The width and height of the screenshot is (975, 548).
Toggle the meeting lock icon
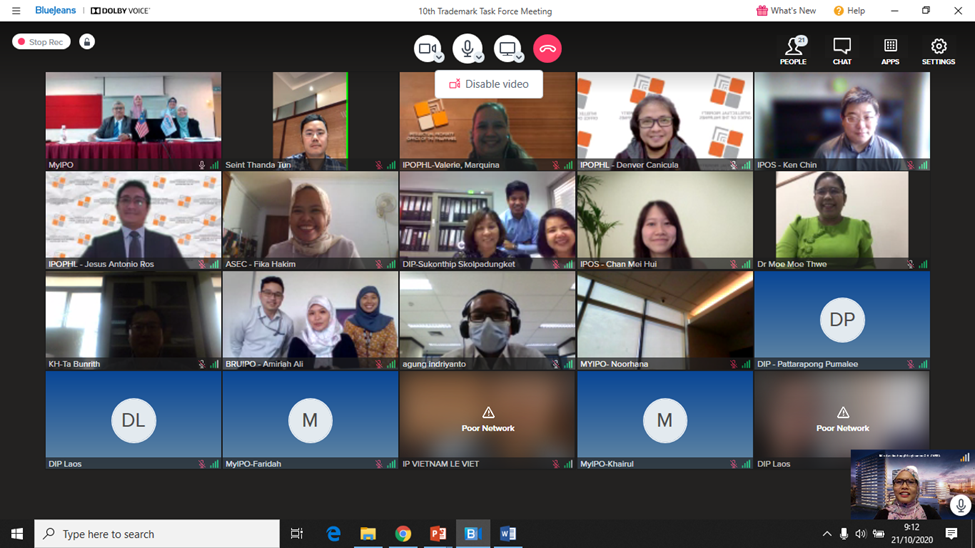pyautogui.click(x=87, y=42)
